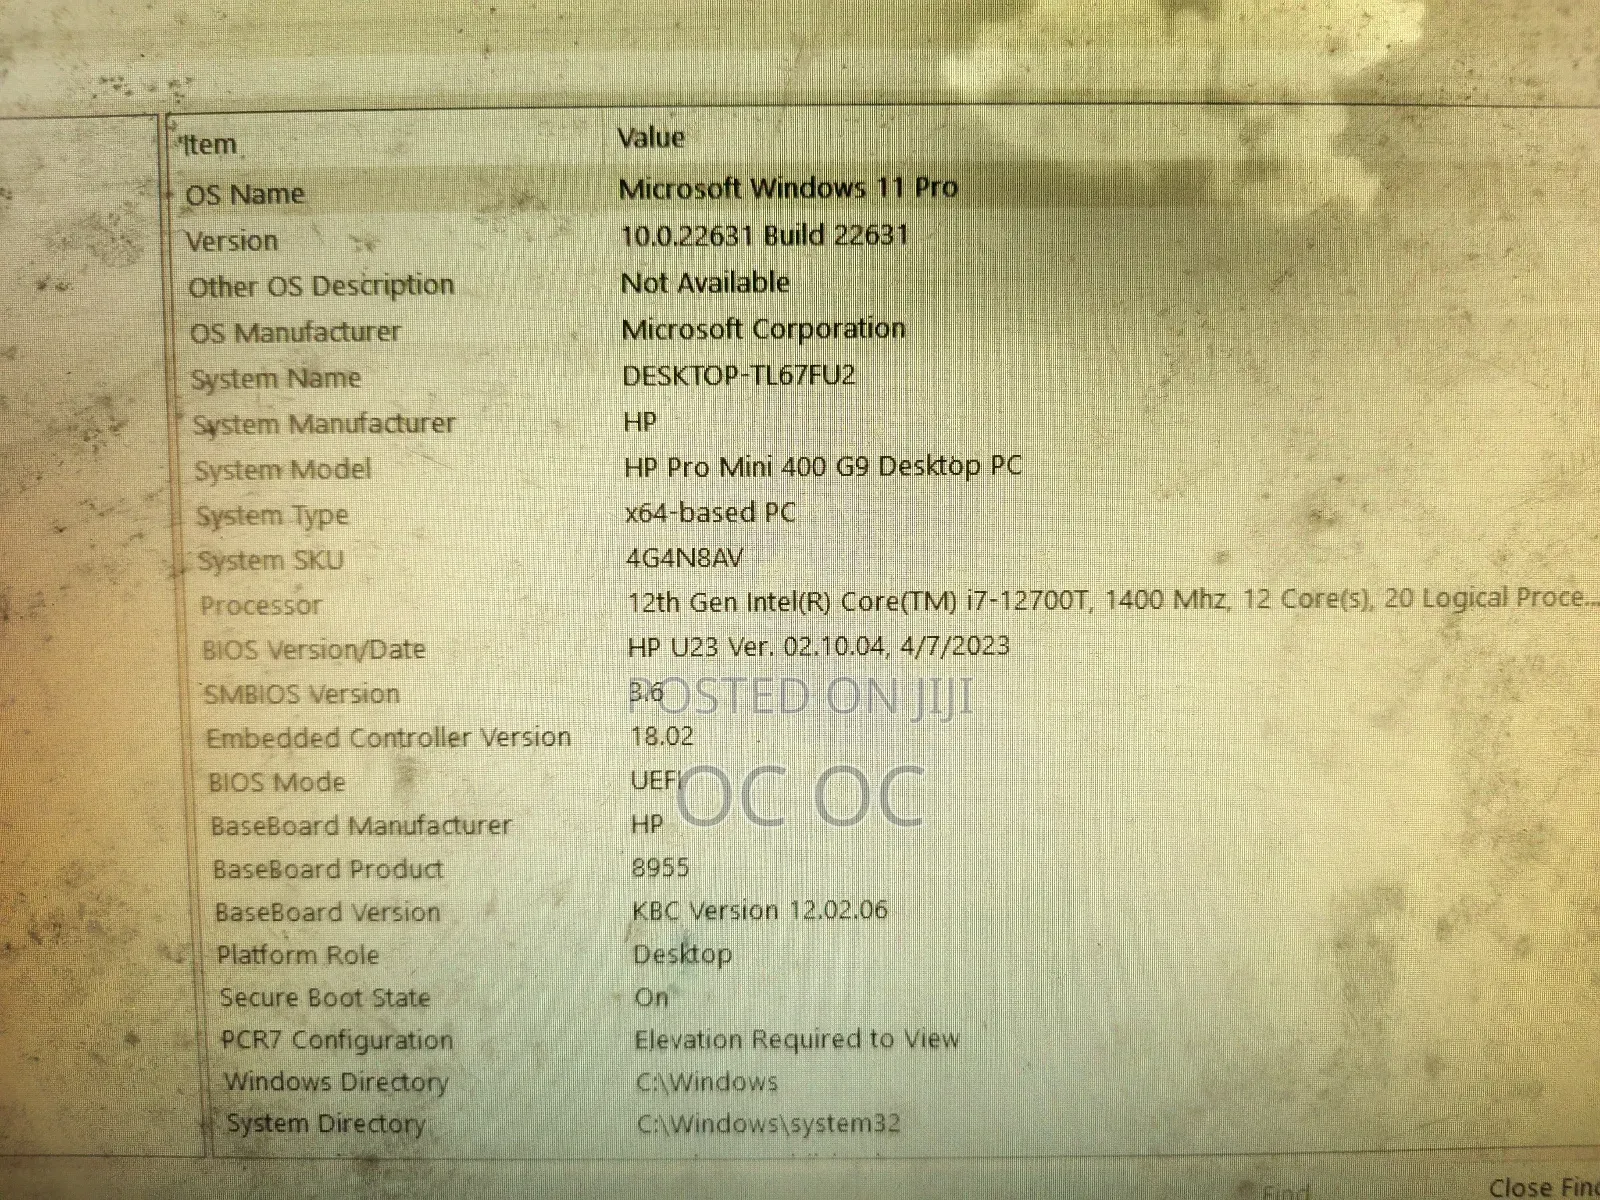Select HP value of System Manufacturer
The image size is (1600, 1200).
point(640,421)
